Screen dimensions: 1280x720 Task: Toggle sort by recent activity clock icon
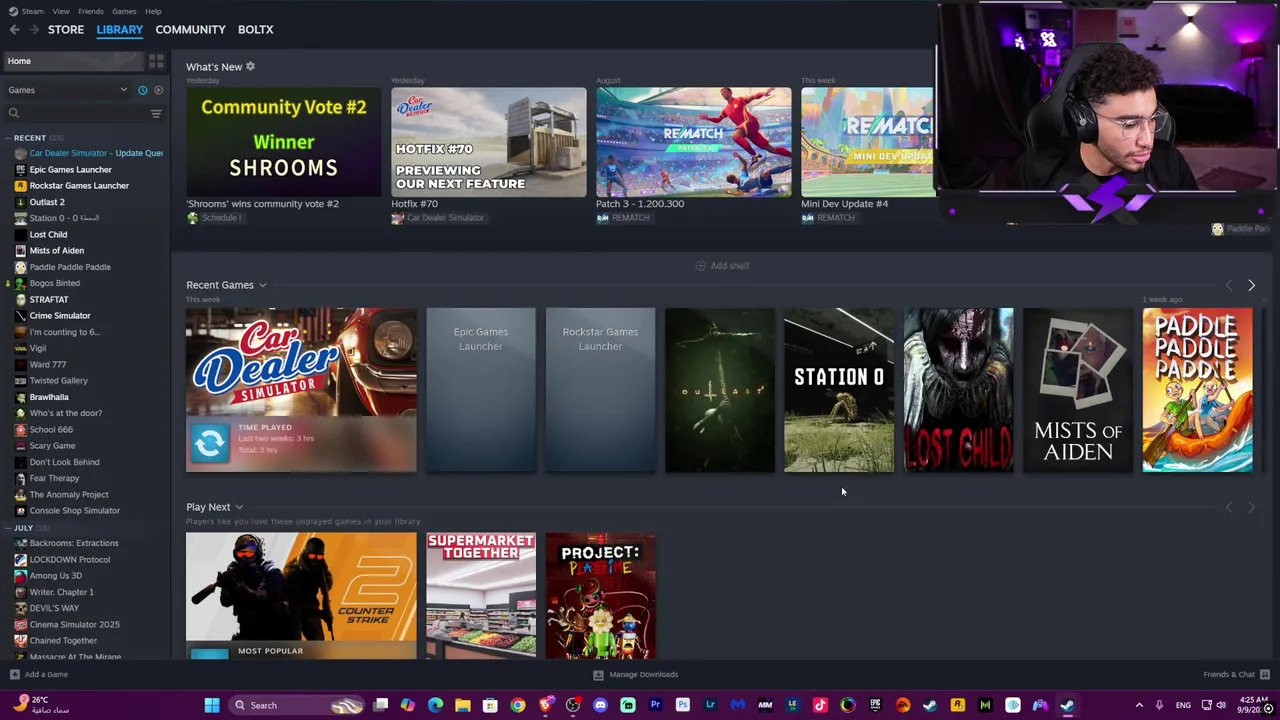coord(143,90)
